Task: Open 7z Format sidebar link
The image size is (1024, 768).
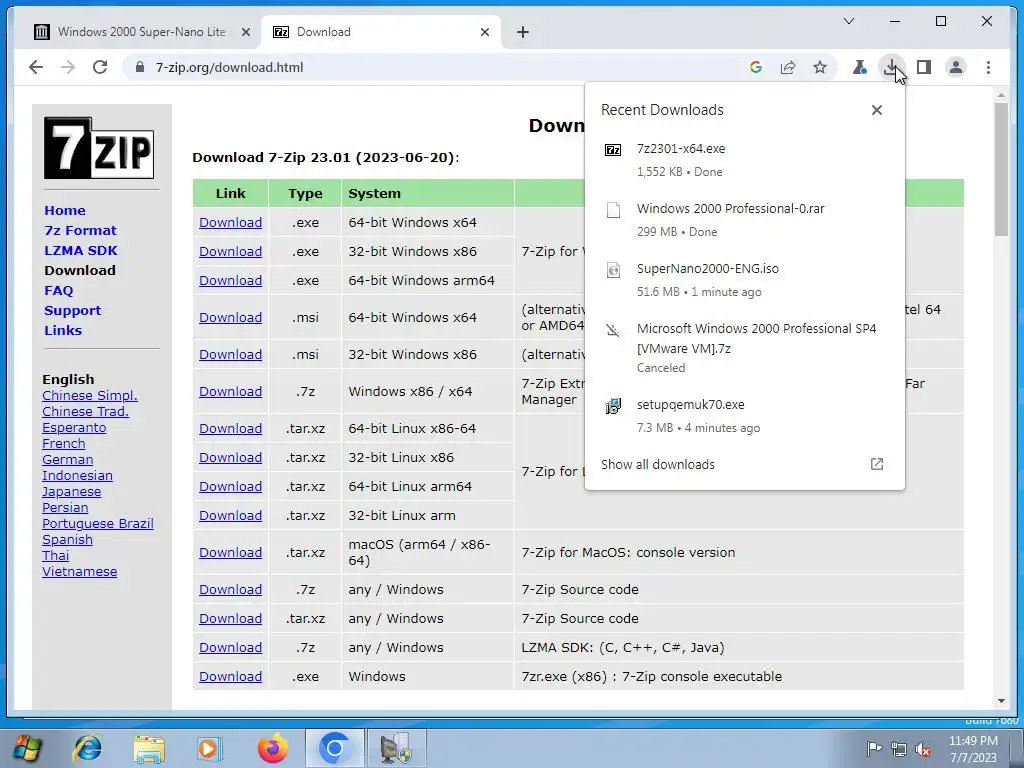Action: click(80, 231)
